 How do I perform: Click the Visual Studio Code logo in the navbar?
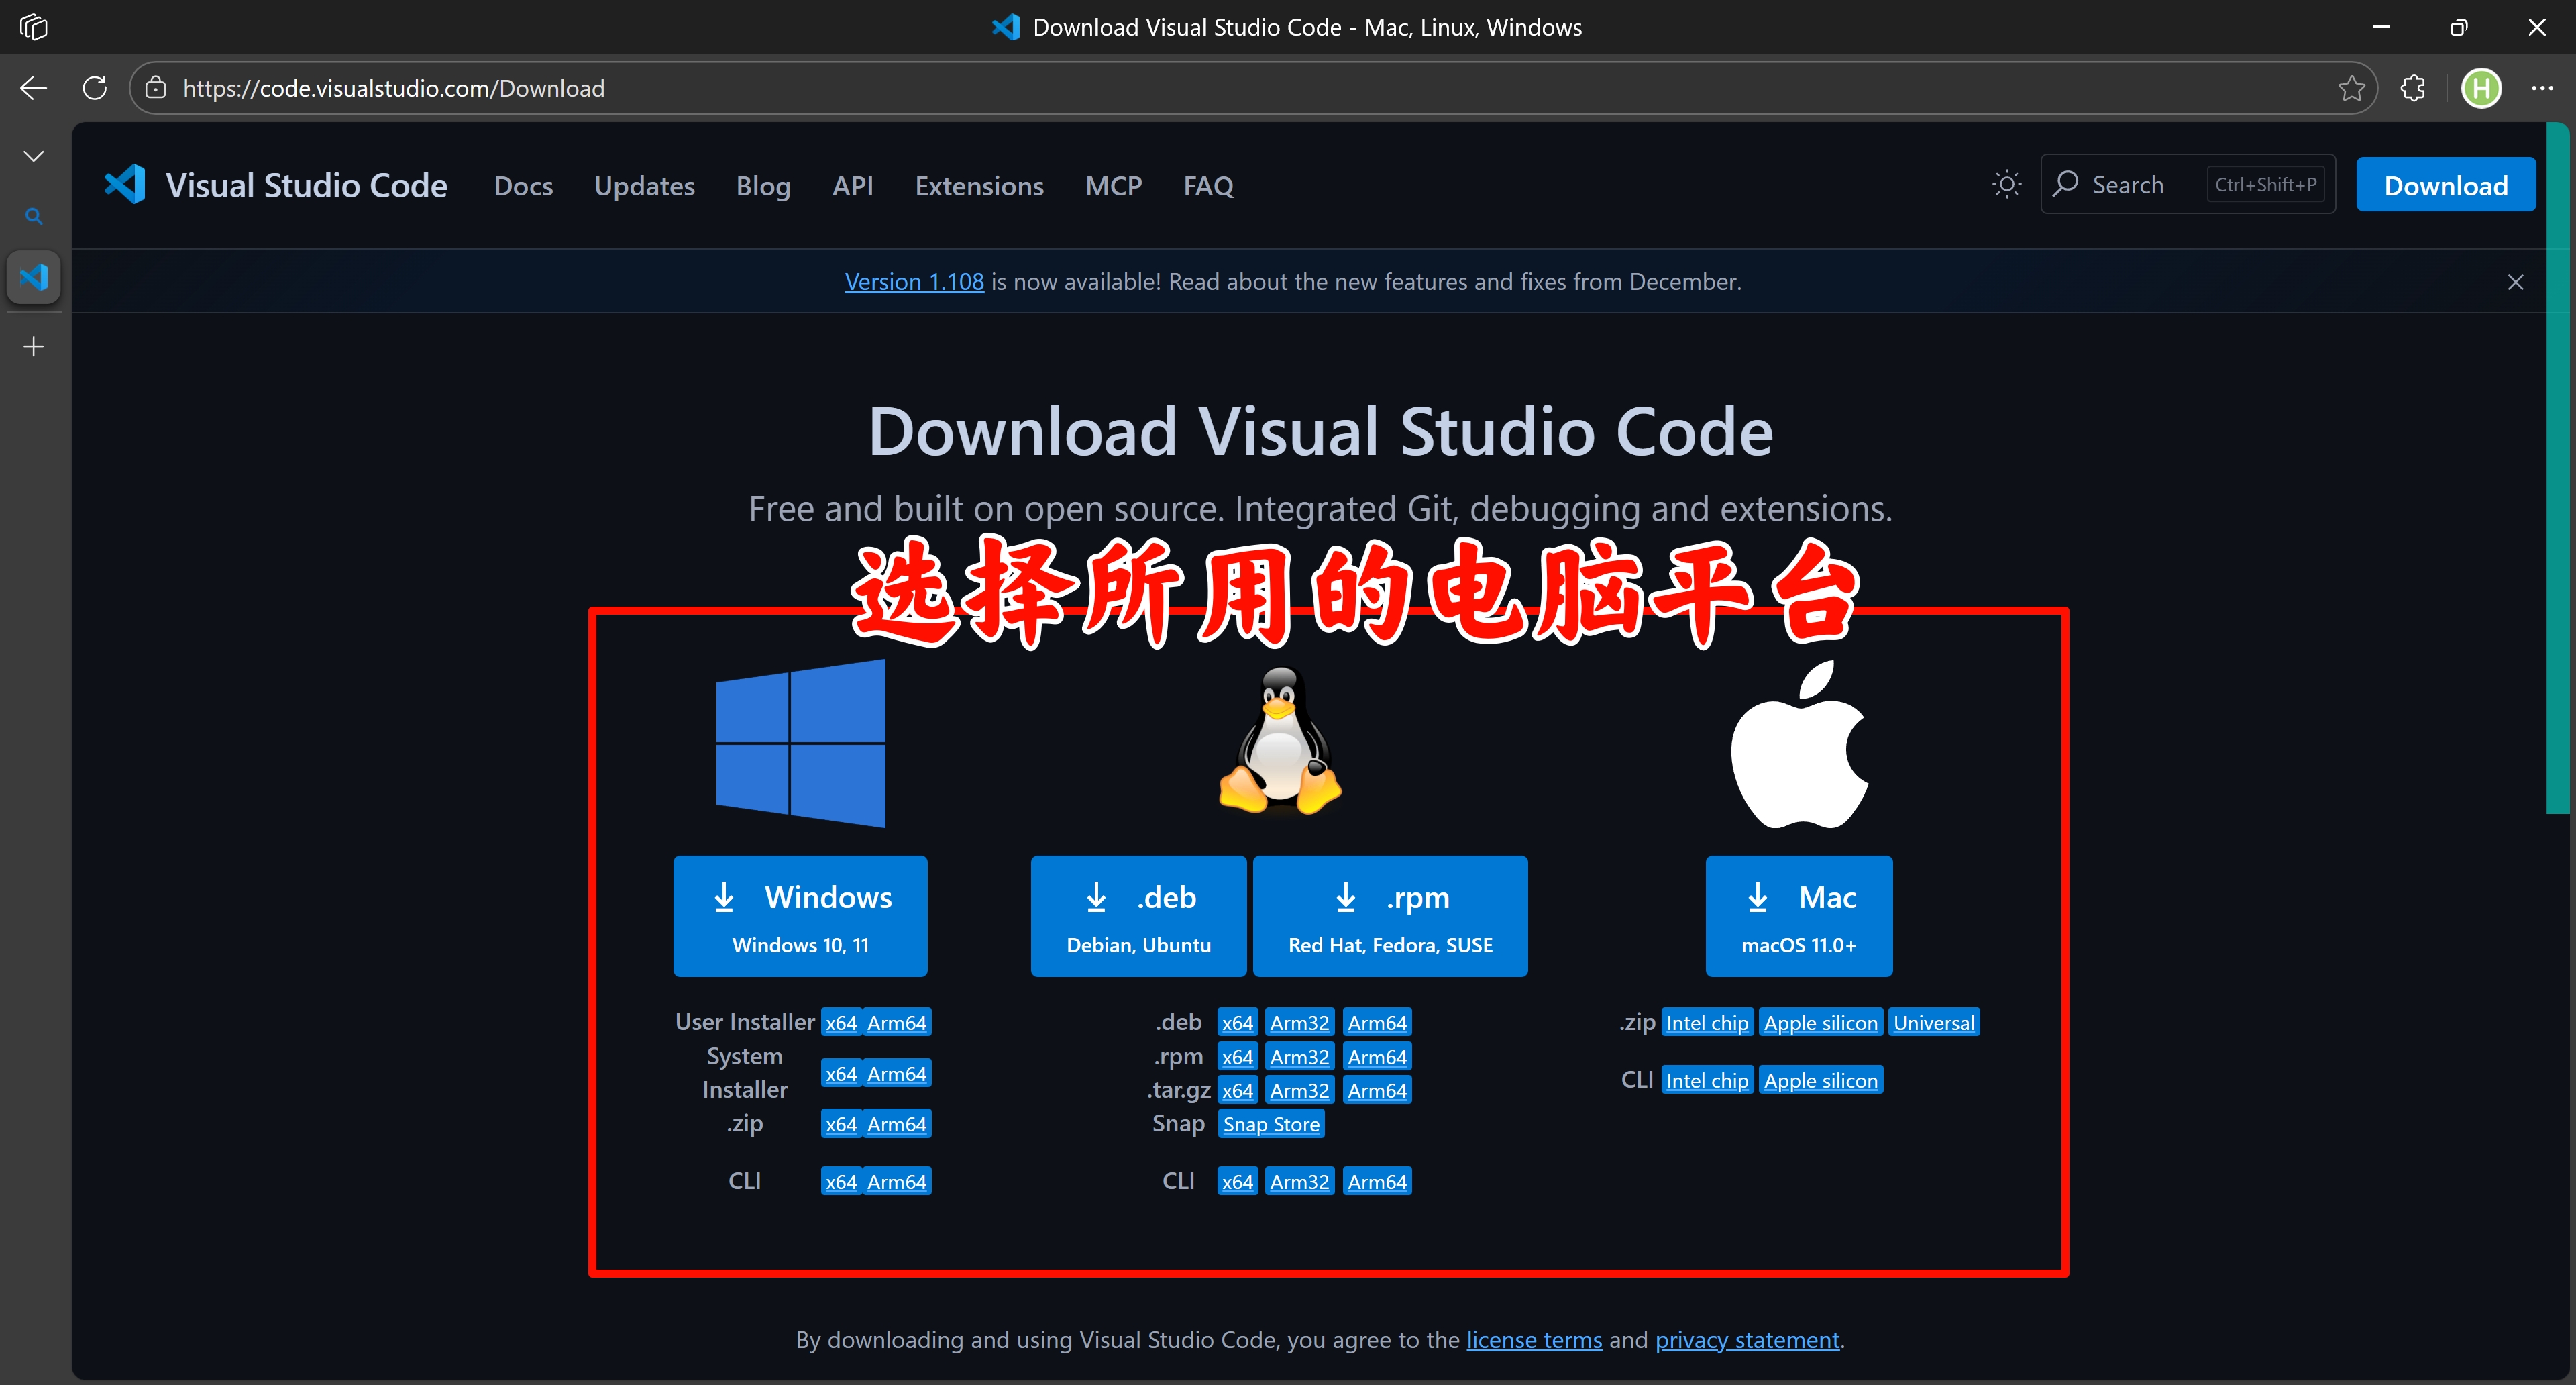(124, 184)
